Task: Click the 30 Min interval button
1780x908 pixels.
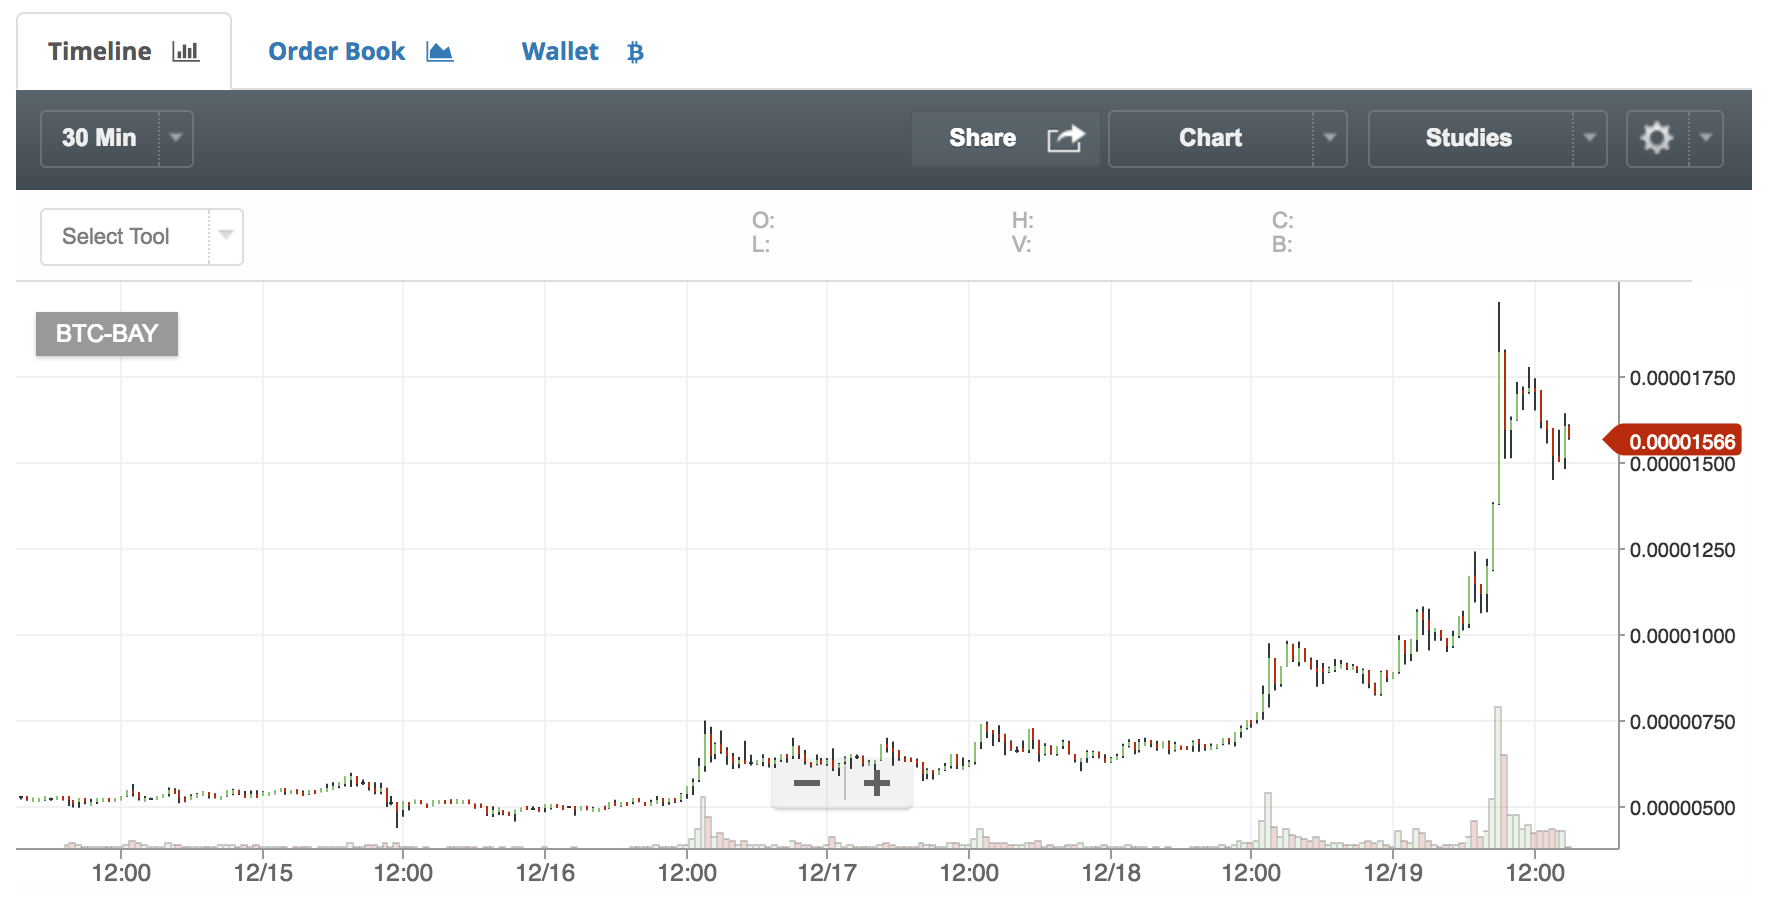Action: pyautogui.click(x=99, y=138)
